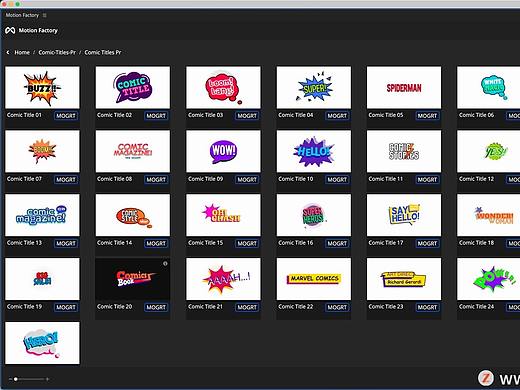Screen dimensions: 520x390
Task: Select the HERO! thumbnail in last row
Action: click(x=42, y=343)
